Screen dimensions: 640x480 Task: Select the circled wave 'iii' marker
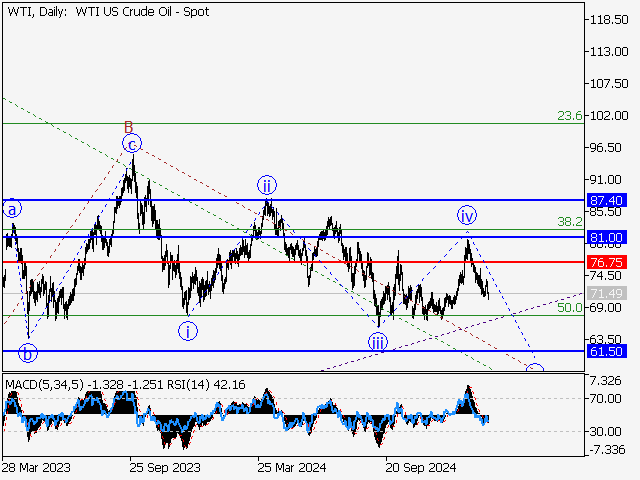pyautogui.click(x=377, y=342)
